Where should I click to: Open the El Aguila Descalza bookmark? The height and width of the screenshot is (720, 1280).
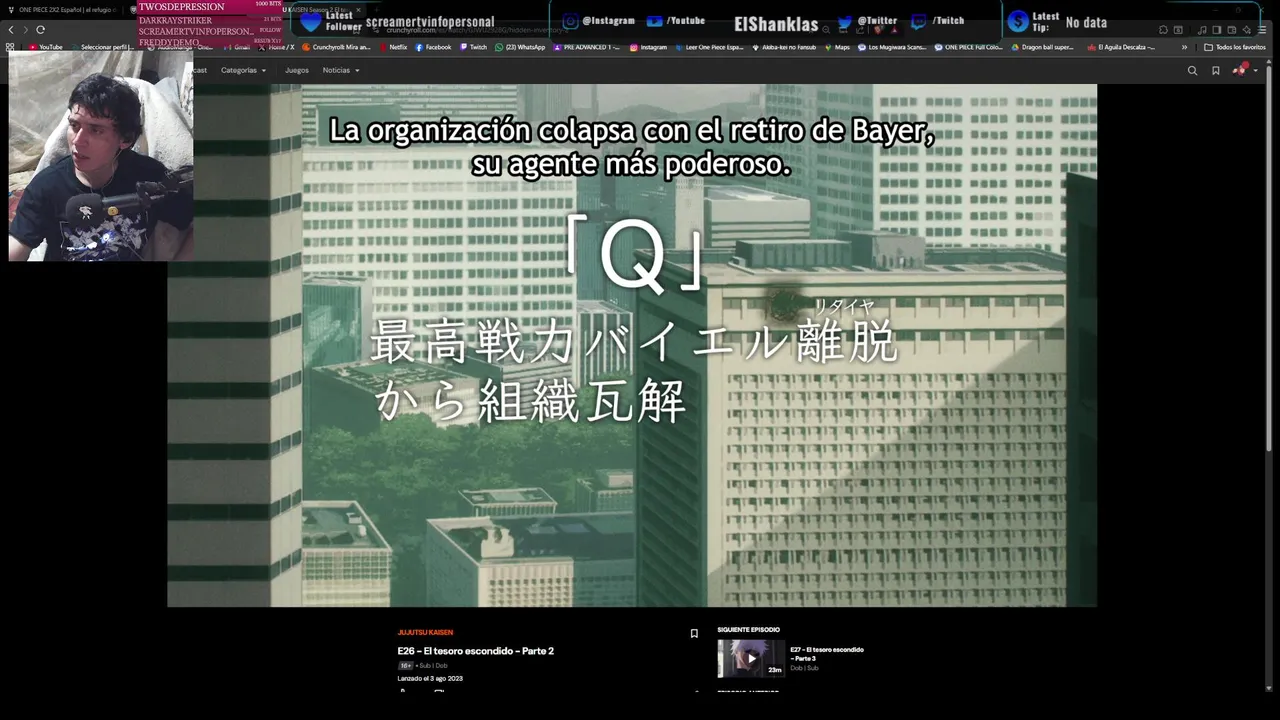pyautogui.click(x=1121, y=47)
